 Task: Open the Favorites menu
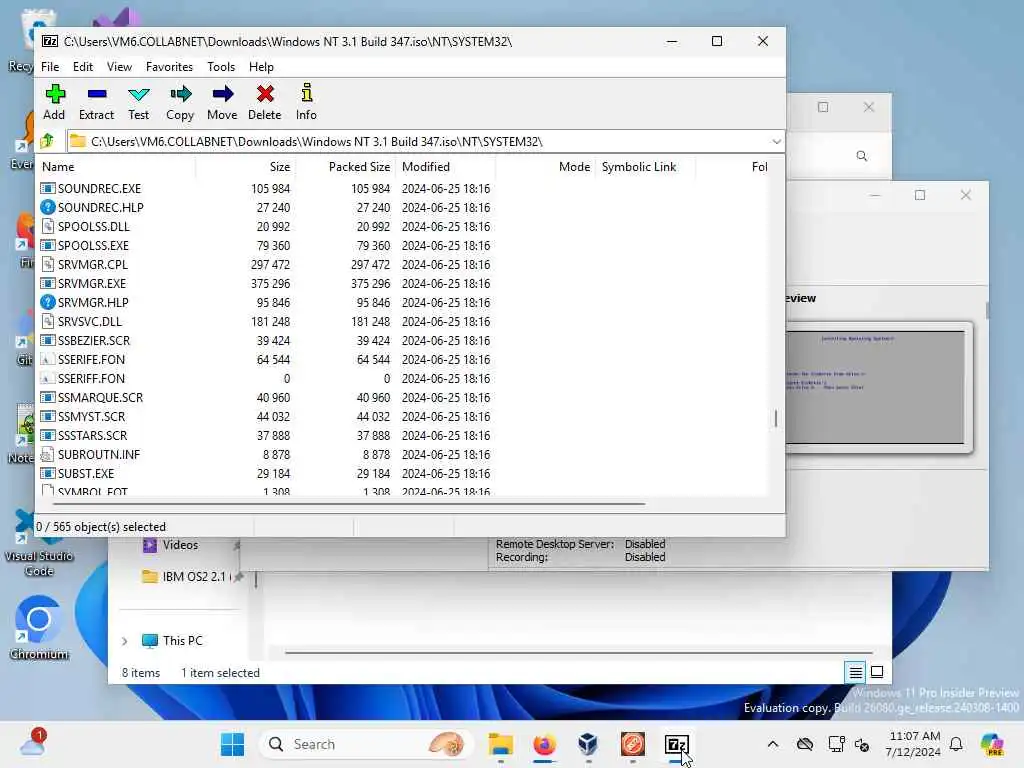click(x=169, y=67)
